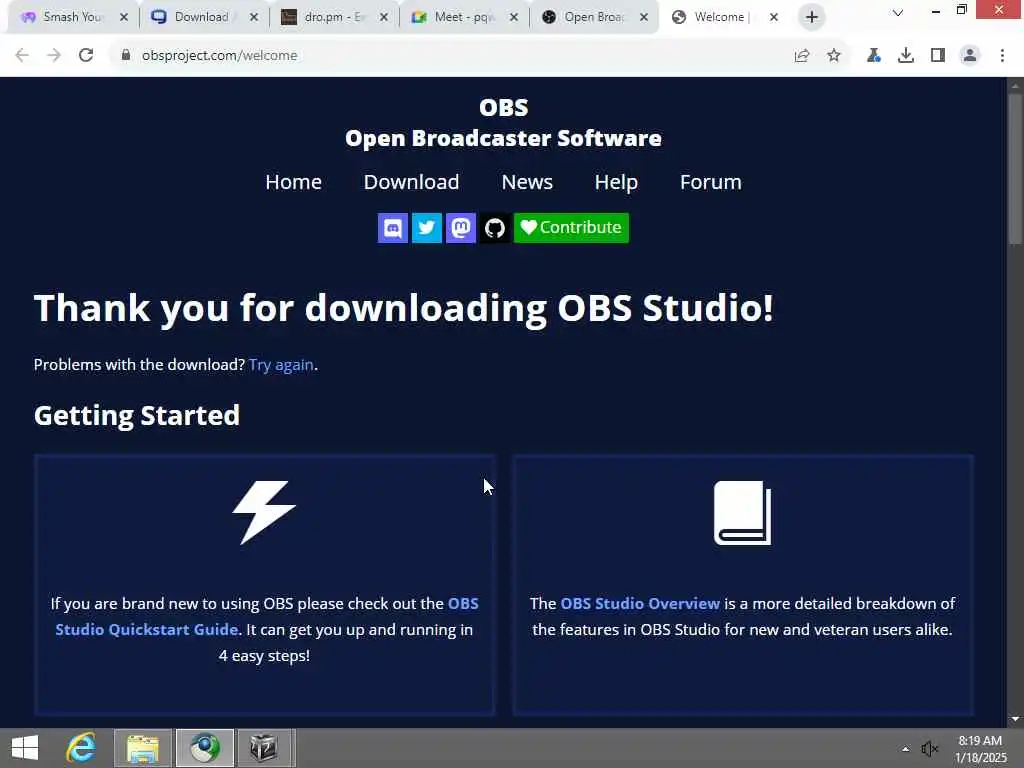View site info via lock icon
Viewport: 1024px width, 768px height.
coord(126,56)
